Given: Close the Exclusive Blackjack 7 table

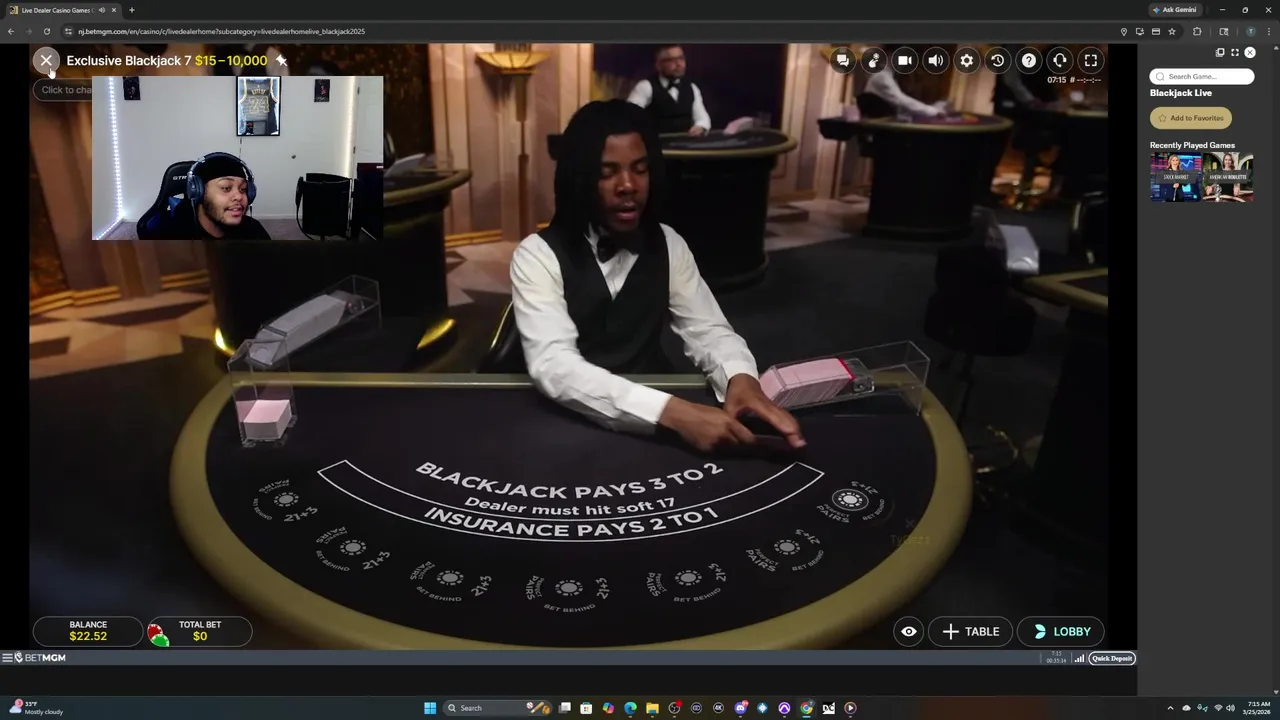Looking at the screenshot, I should 46,60.
